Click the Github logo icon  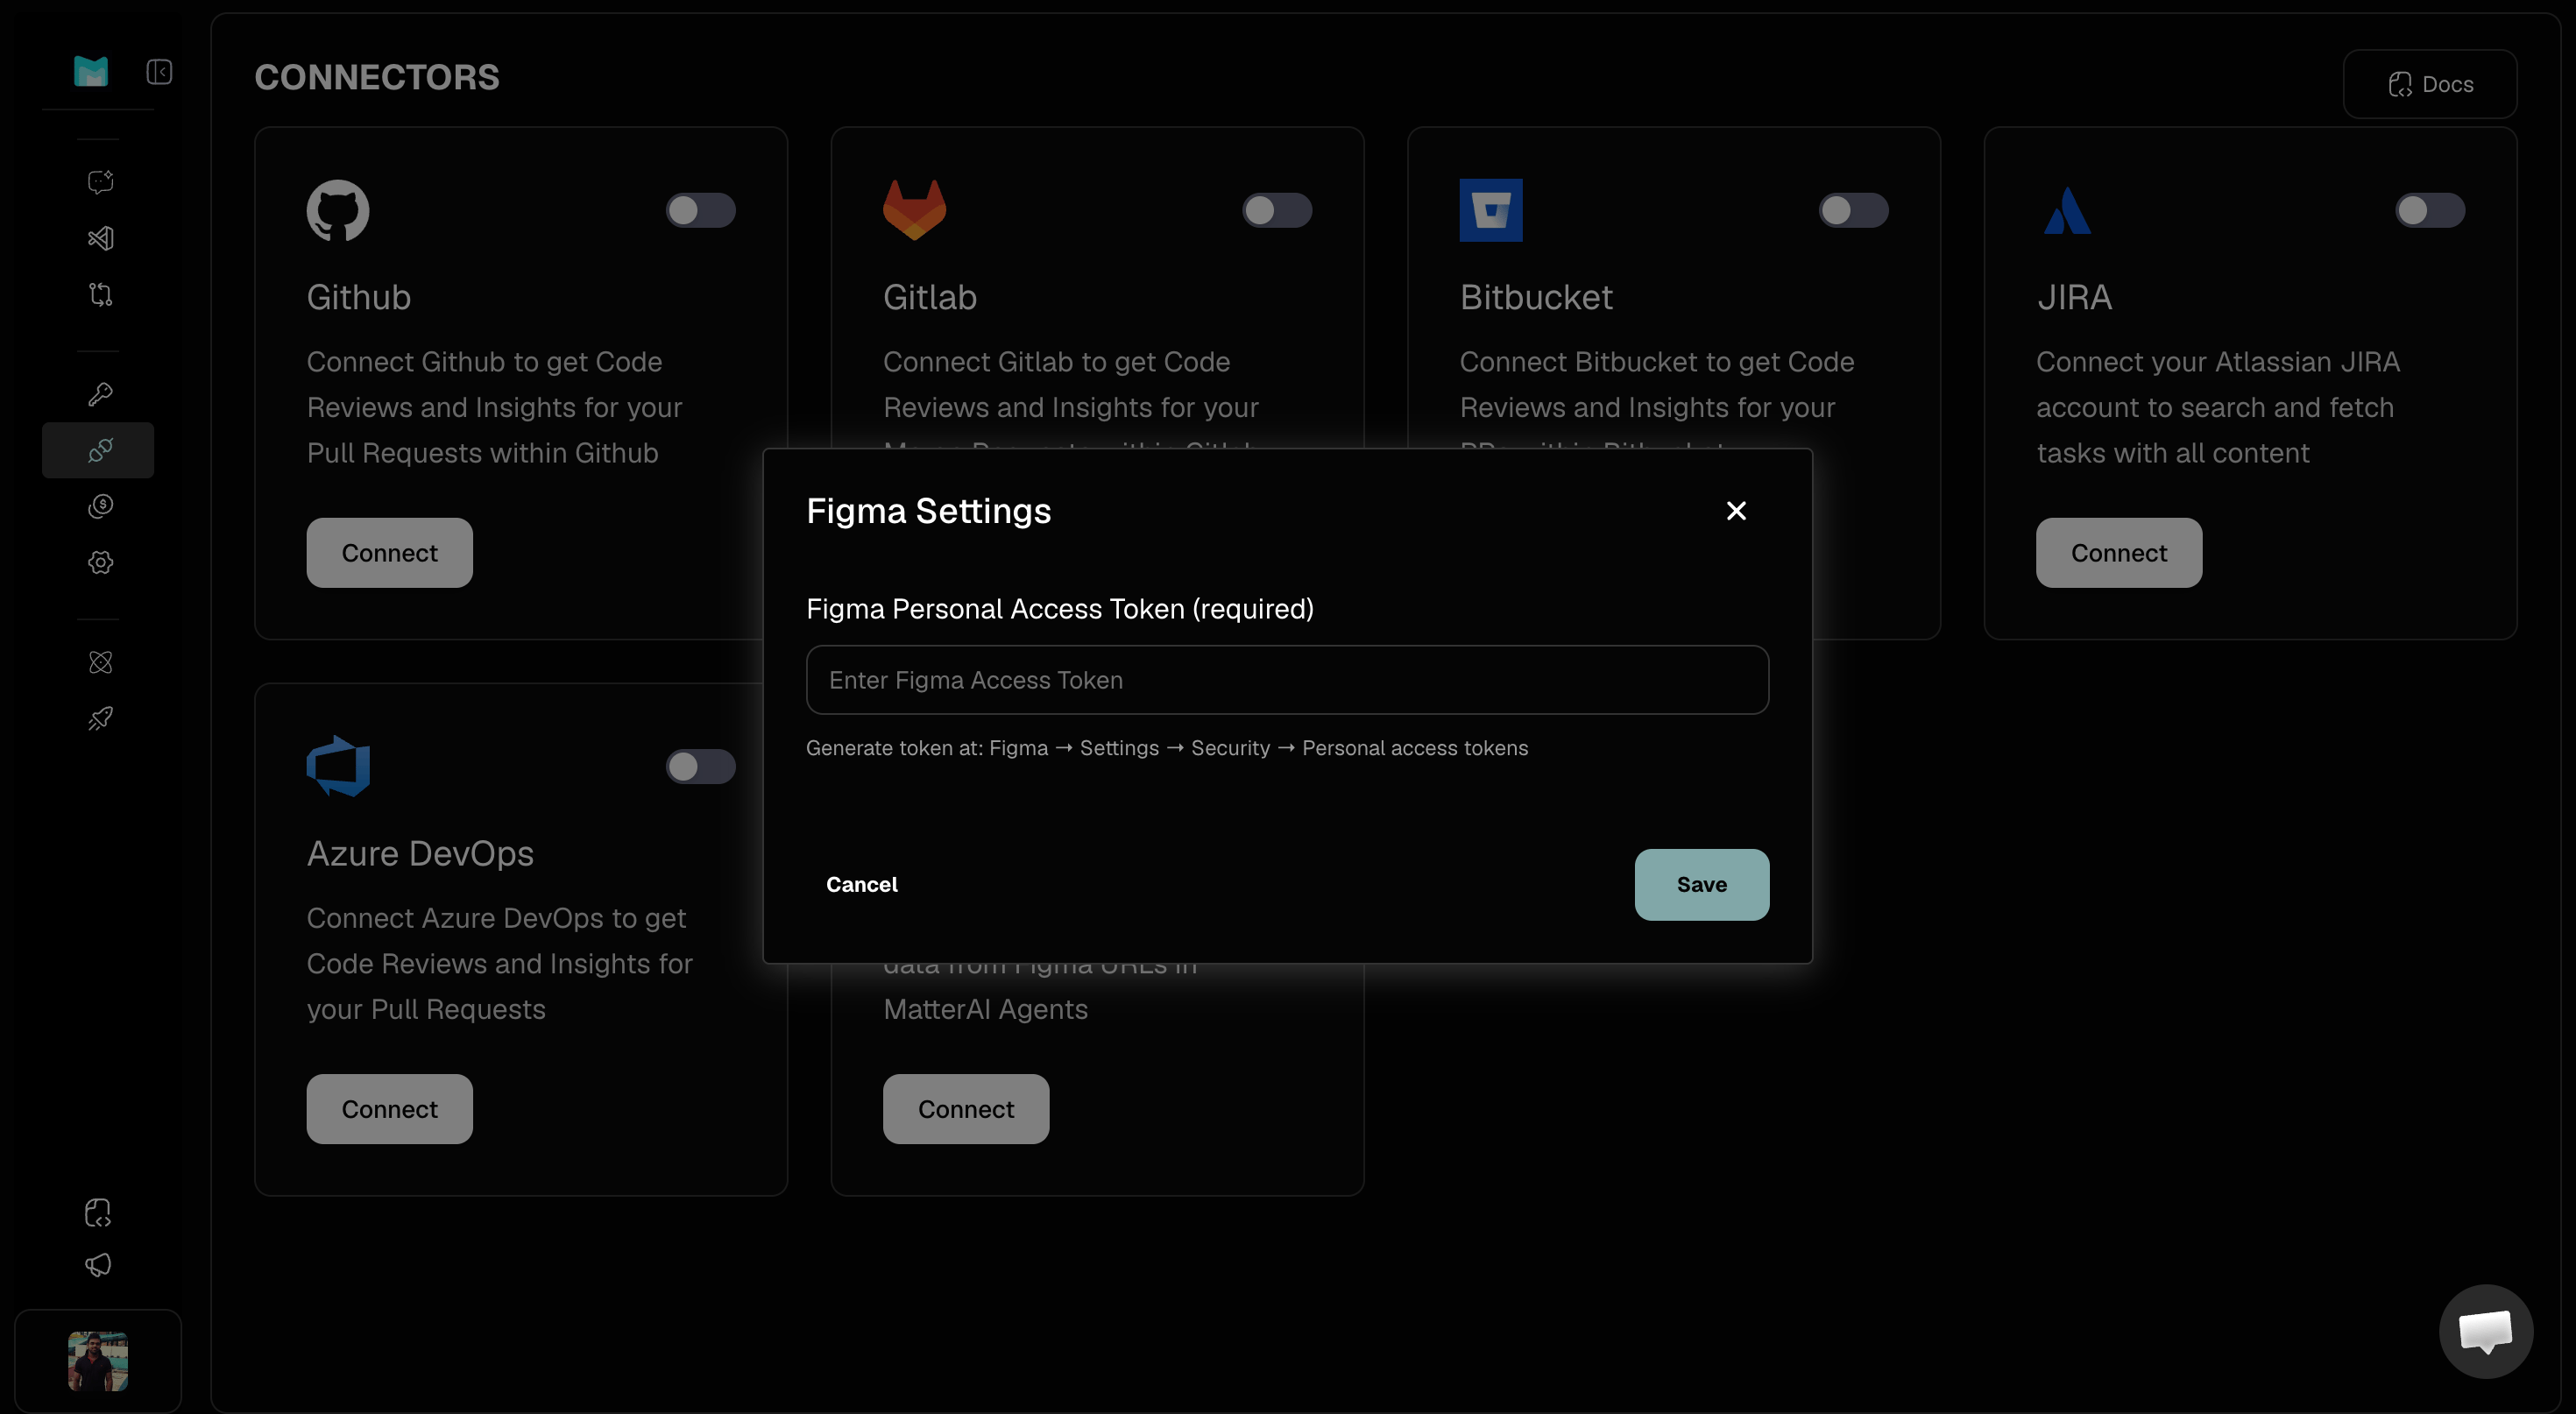(338, 210)
